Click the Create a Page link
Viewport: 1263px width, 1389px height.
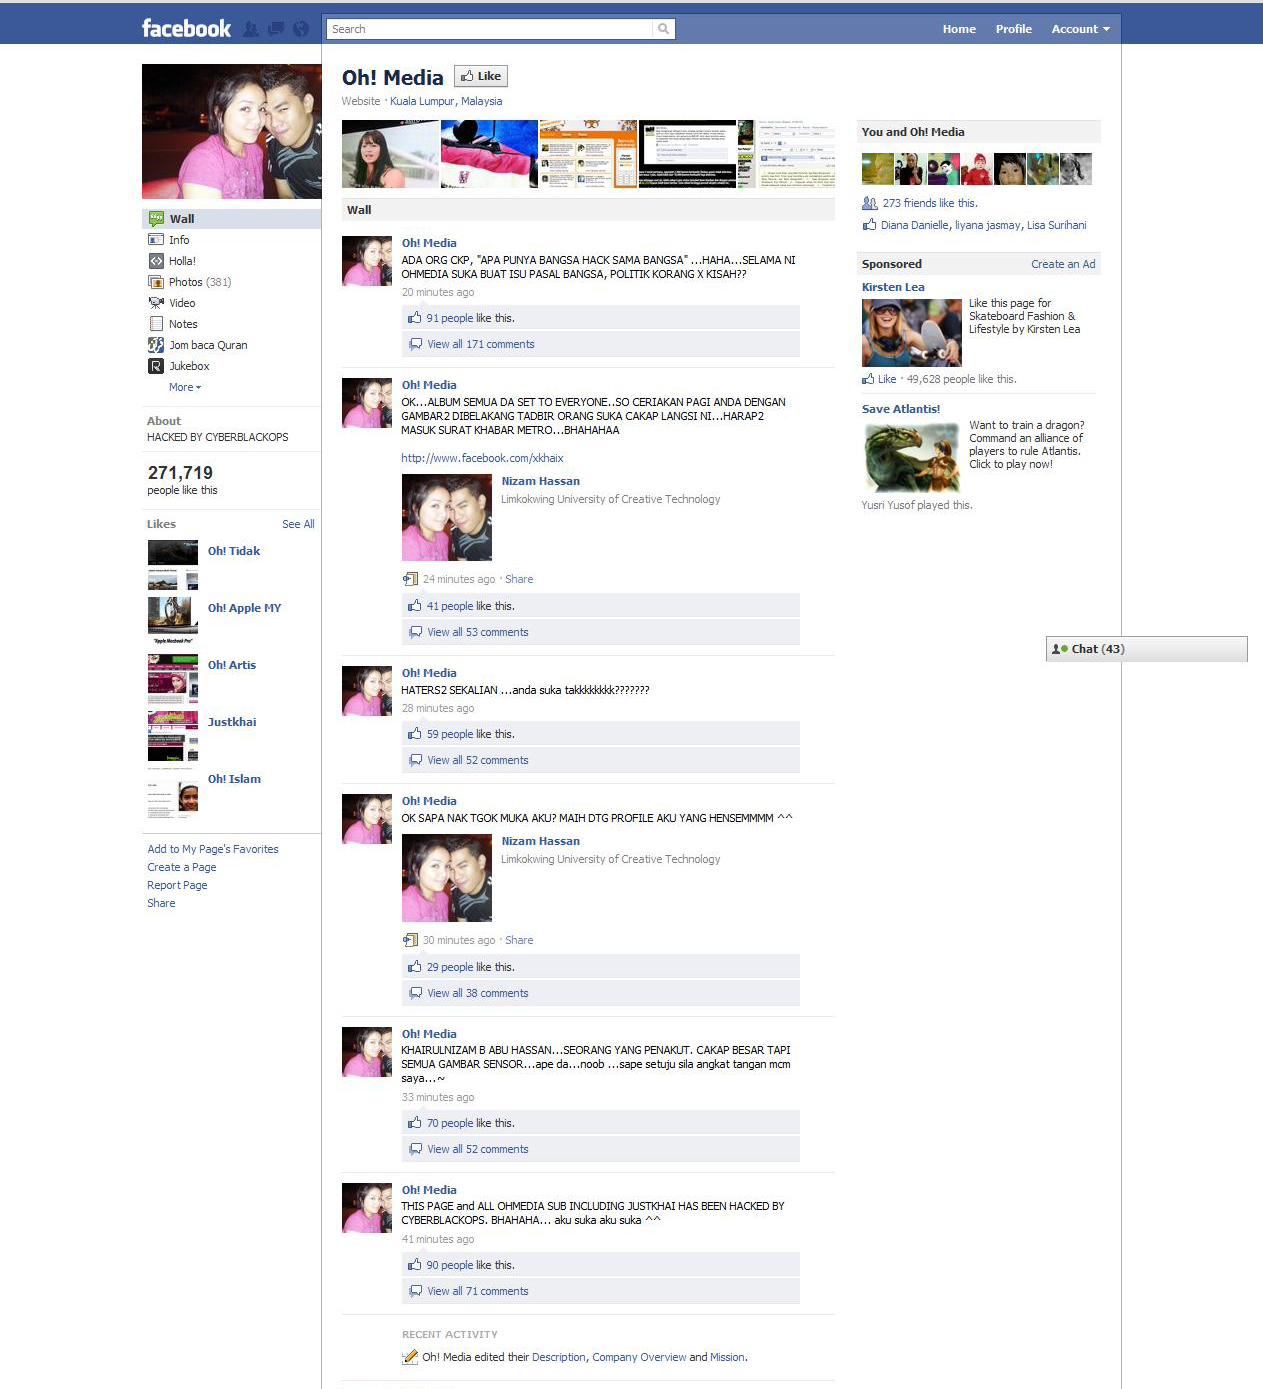(182, 867)
